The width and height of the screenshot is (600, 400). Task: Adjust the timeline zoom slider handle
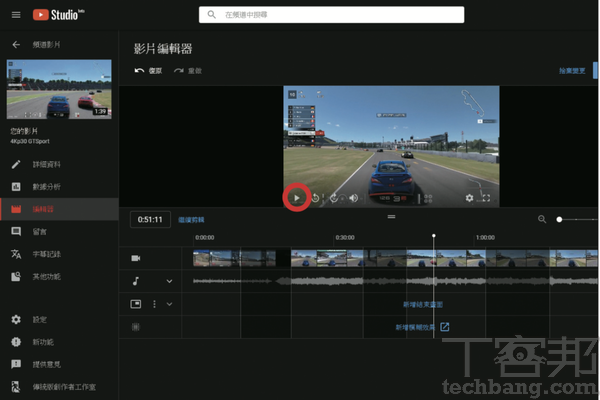tap(559, 219)
